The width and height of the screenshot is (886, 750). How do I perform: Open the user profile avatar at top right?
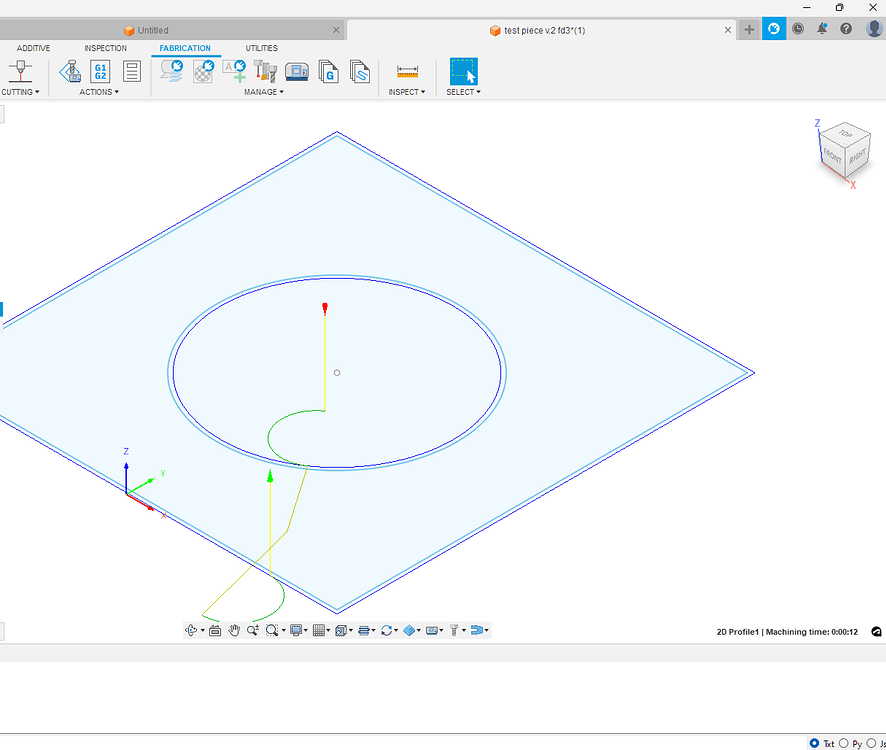pyautogui.click(x=872, y=28)
